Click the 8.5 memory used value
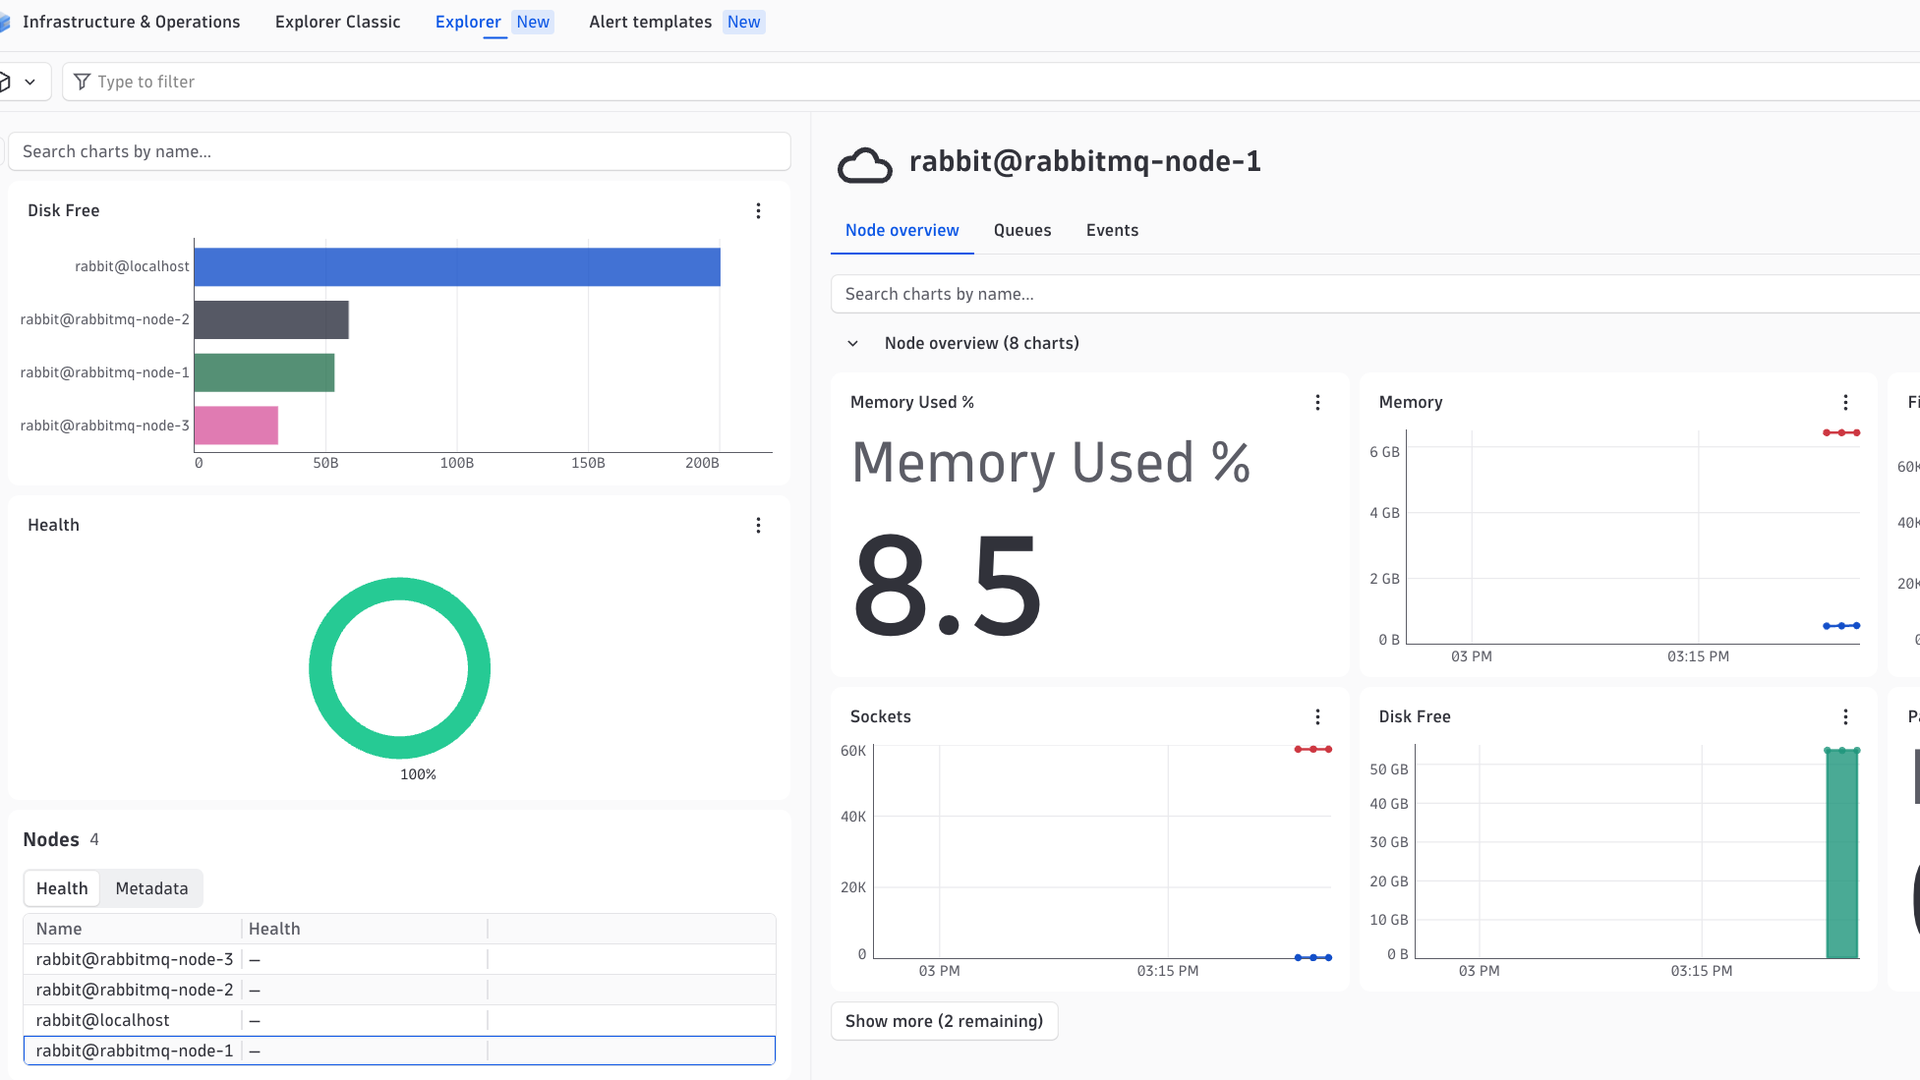 coord(946,586)
